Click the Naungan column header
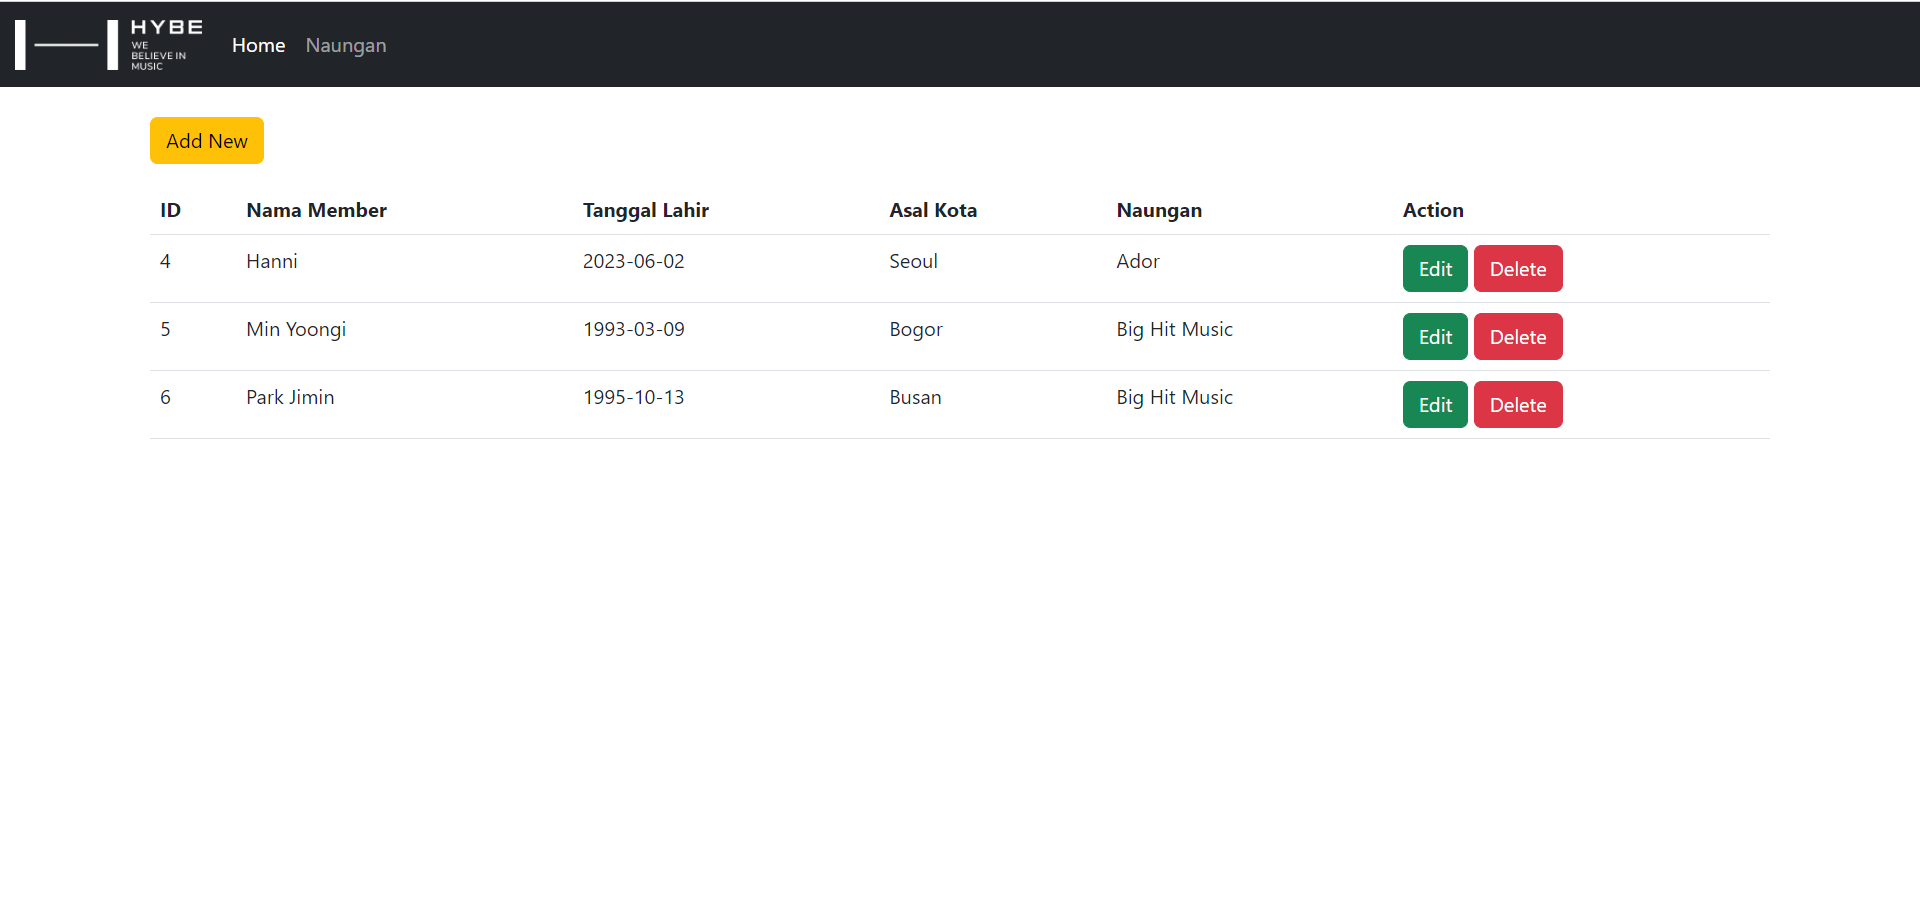Screen dimensions: 1920x902 point(1159,210)
